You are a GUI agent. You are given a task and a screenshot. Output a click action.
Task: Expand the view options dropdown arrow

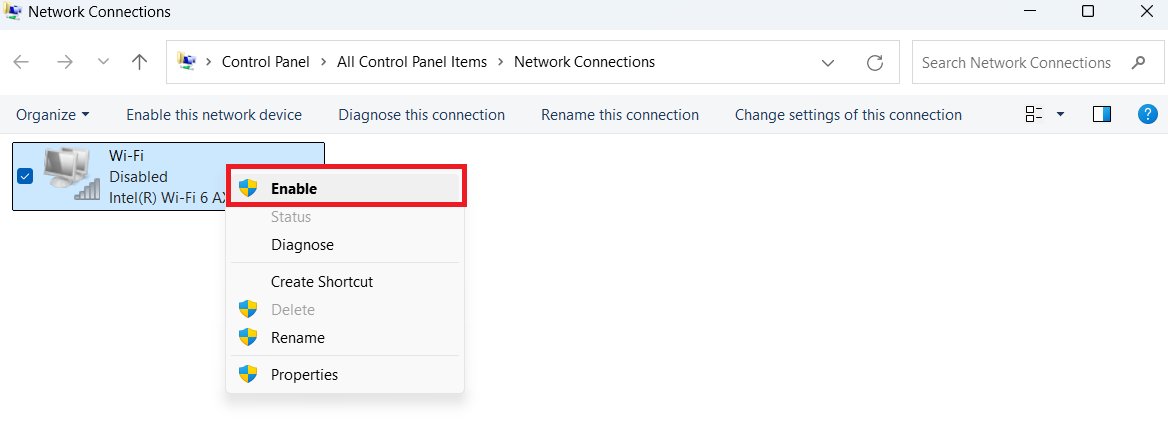coord(1060,114)
